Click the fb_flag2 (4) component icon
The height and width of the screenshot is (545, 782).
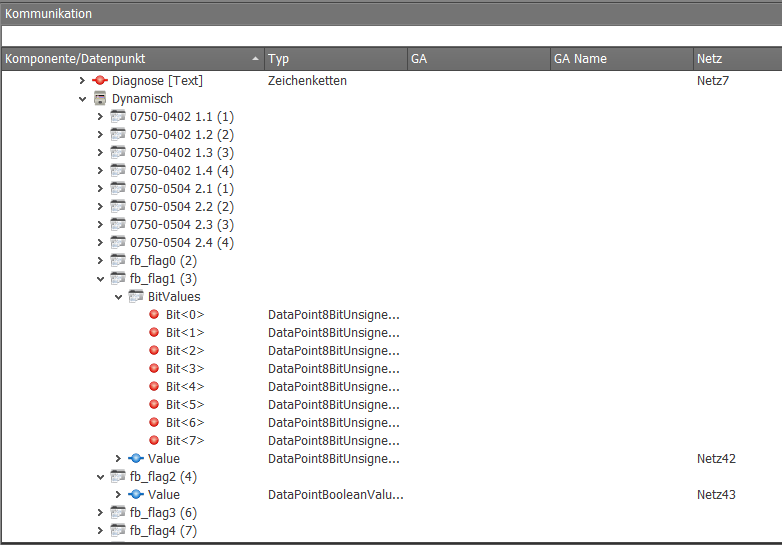click(118, 476)
